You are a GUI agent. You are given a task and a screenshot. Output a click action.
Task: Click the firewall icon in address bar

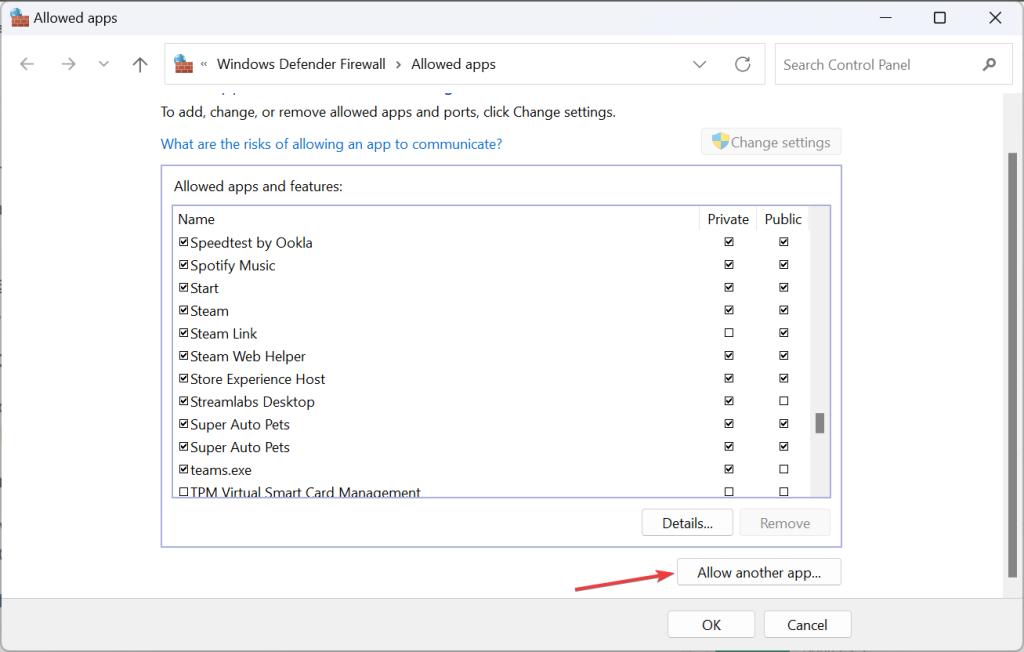point(184,64)
